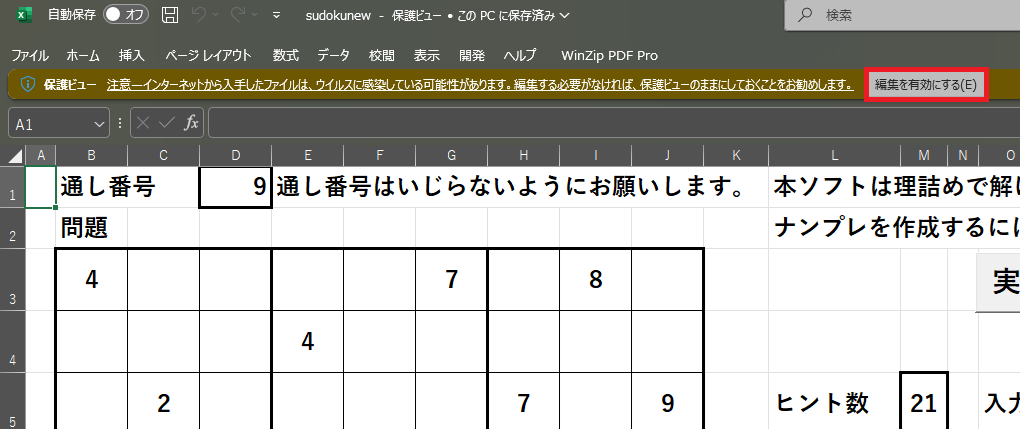Click the Save floppy disk icon
Screen dimensions: 1032x437
(x=170, y=15)
